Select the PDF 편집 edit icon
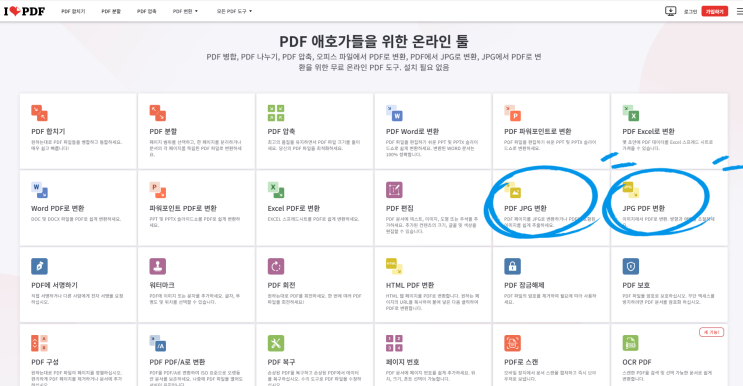The image size is (743, 386). (394, 189)
